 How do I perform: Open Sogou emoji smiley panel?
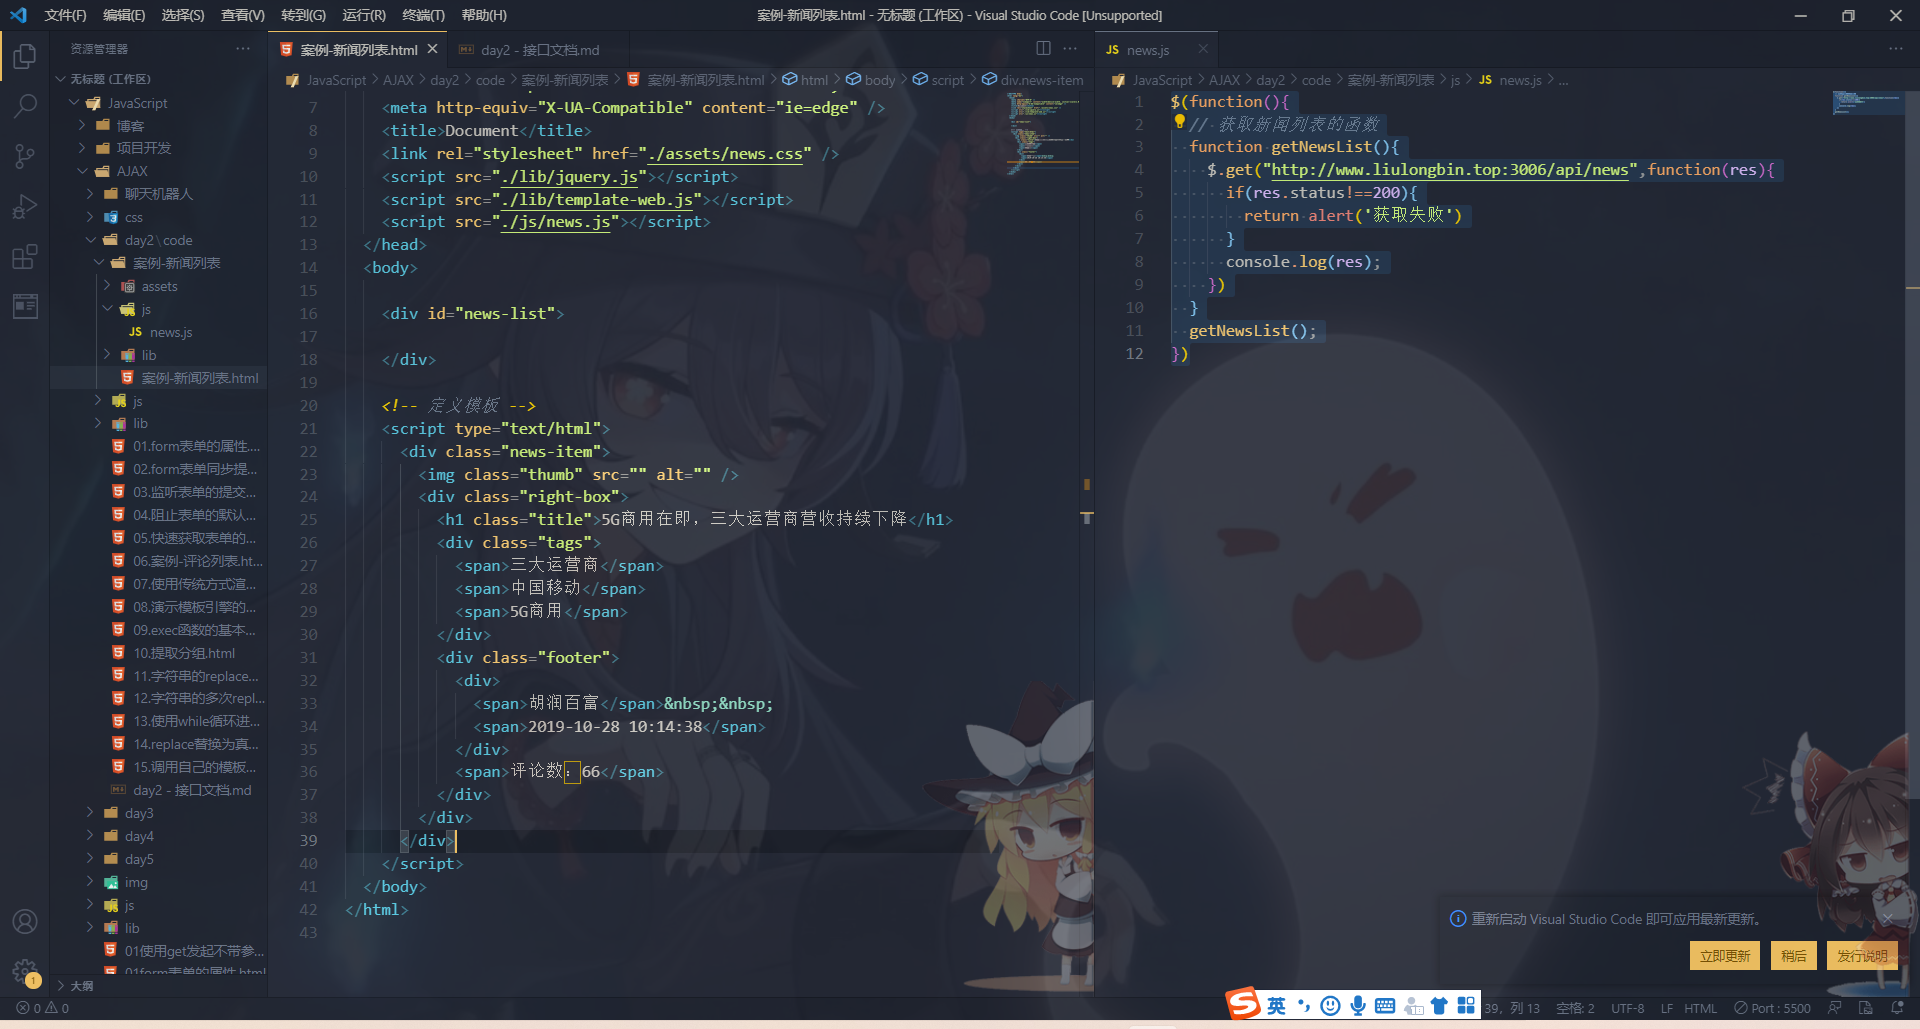point(1330,1006)
